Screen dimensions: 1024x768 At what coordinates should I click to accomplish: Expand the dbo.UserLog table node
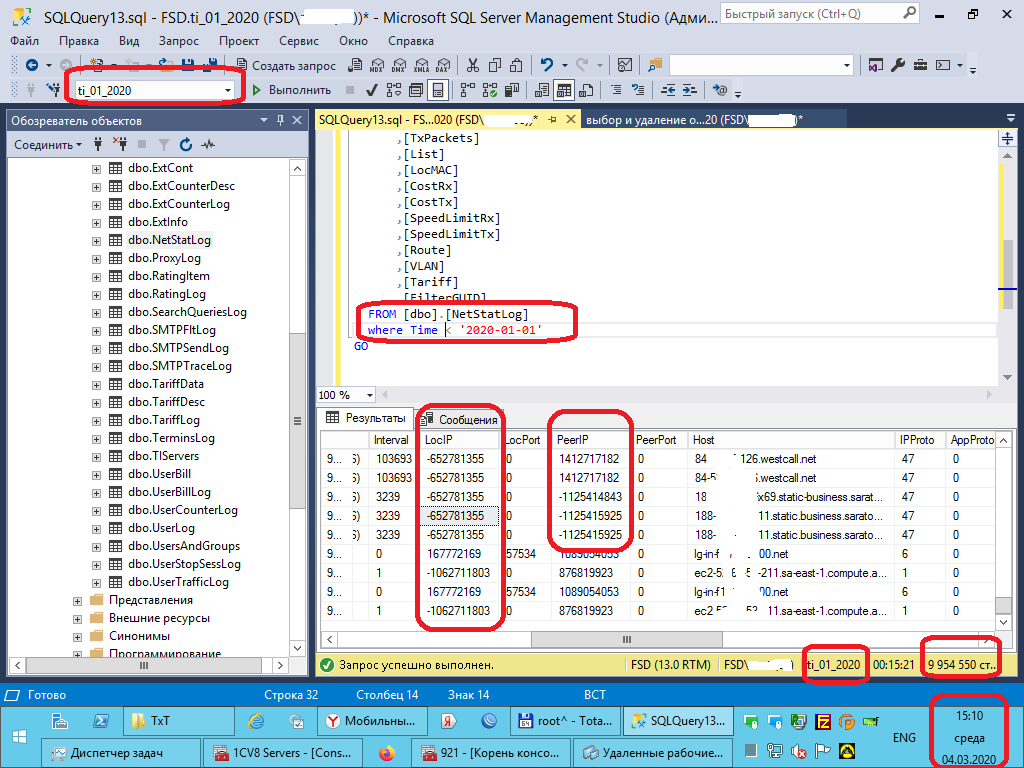(x=96, y=529)
